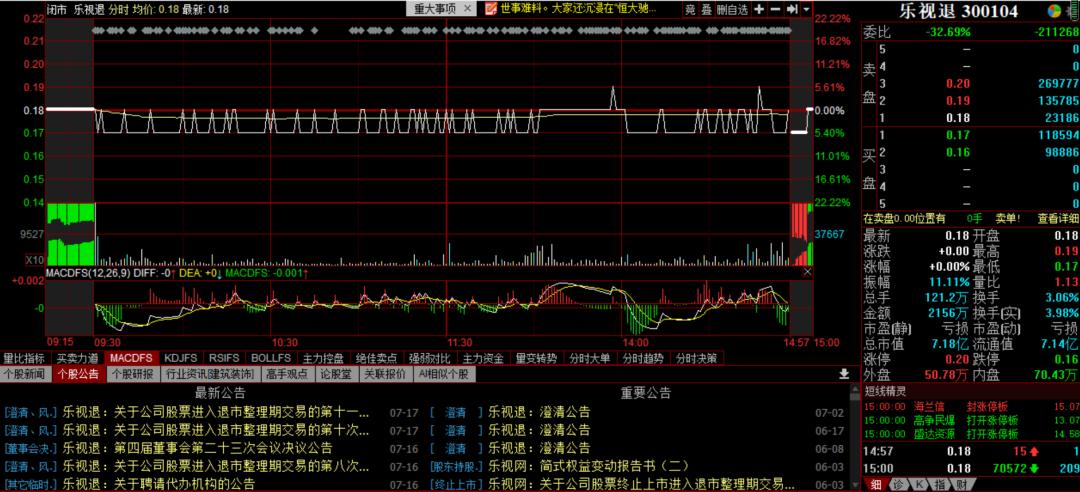Select the BOLLFS indicator tab

point(270,357)
